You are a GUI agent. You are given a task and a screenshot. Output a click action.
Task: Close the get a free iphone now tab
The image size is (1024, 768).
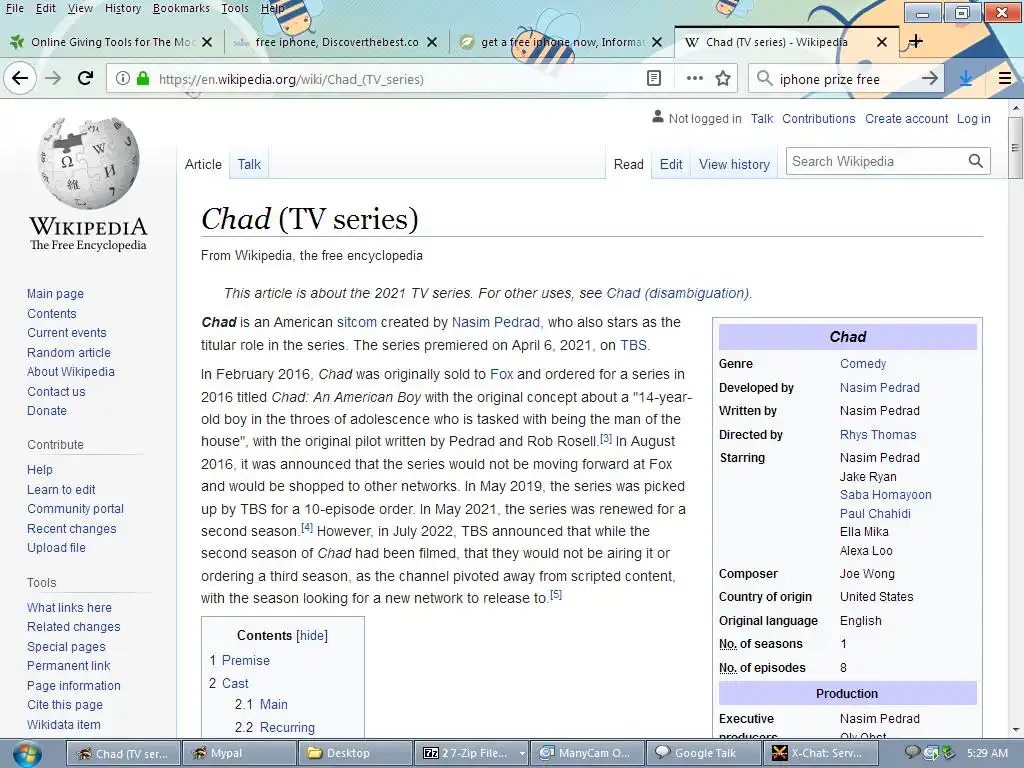(x=657, y=42)
